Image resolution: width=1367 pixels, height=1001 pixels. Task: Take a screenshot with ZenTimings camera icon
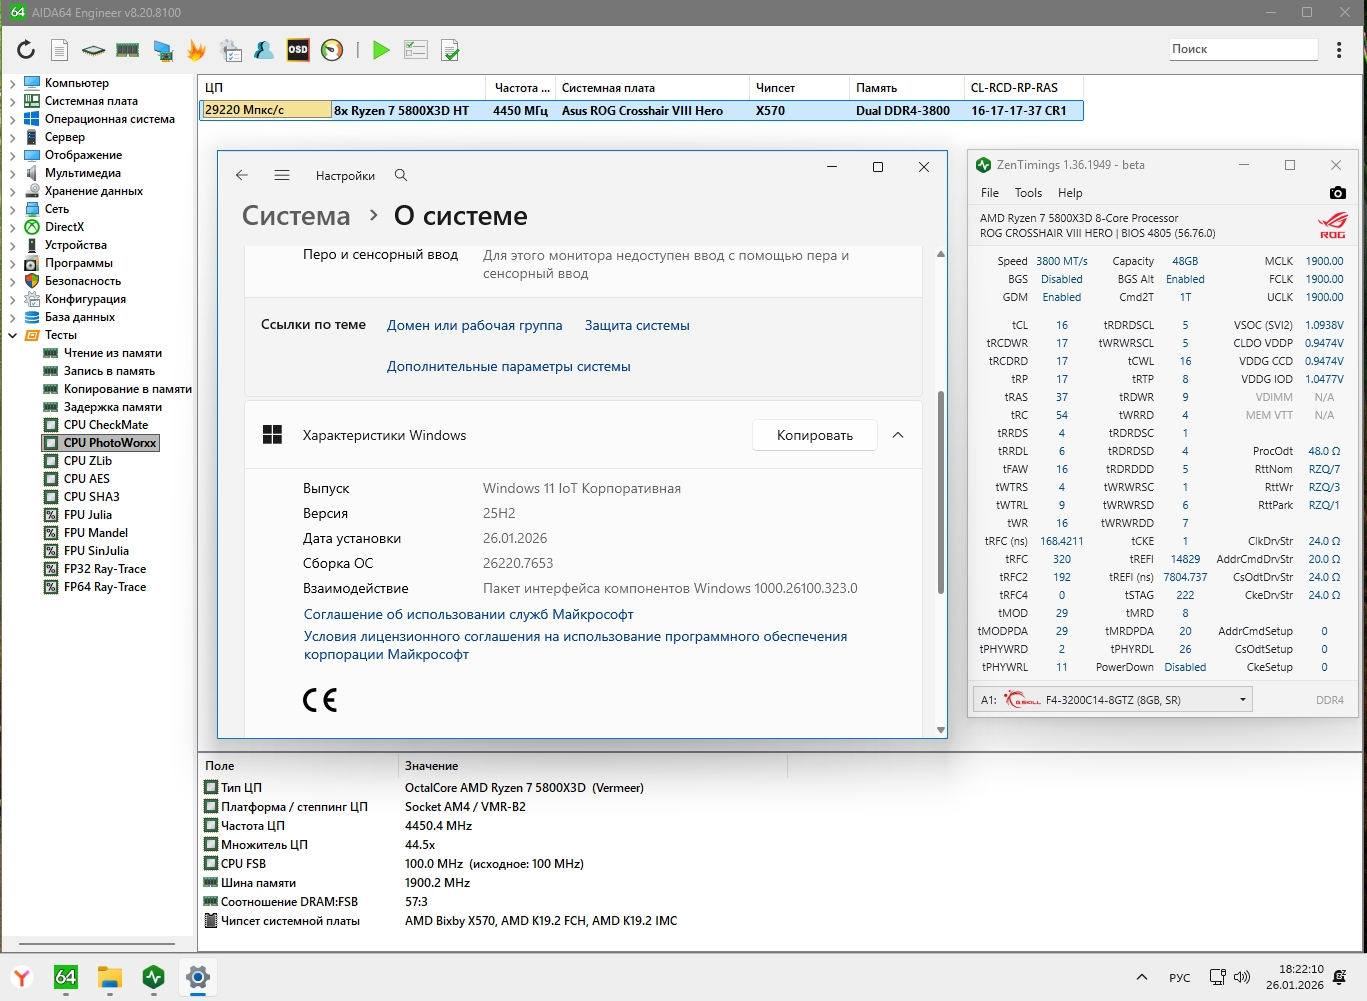pyautogui.click(x=1337, y=193)
